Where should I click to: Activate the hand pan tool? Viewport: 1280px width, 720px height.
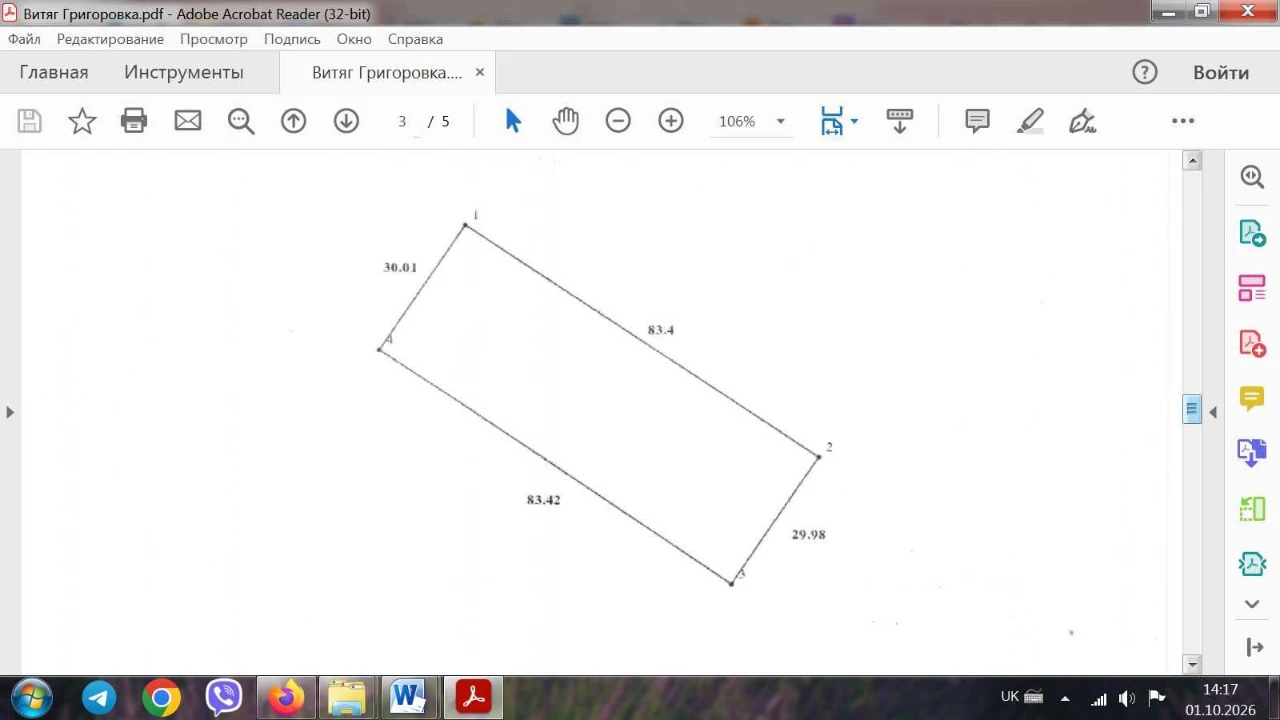tap(566, 121)
